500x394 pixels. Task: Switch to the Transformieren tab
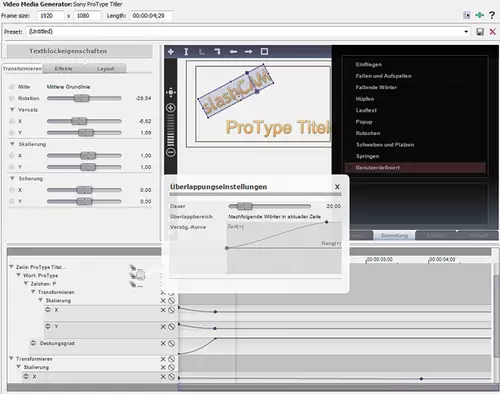[23, 68]
